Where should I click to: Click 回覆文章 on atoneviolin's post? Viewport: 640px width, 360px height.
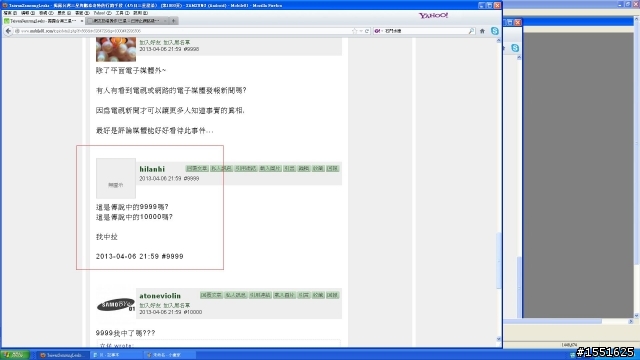[211, 295]
